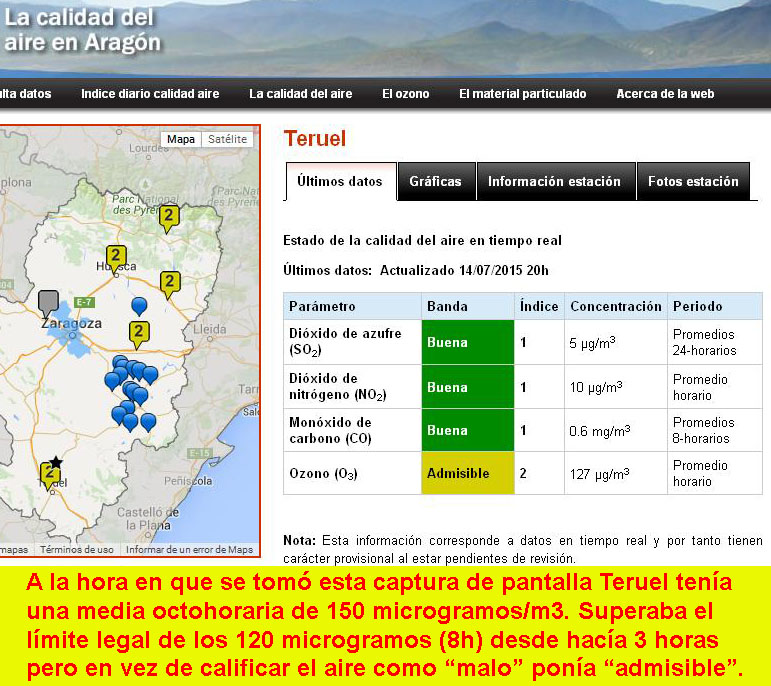Click the '0.6 mg/m3' concentration value
Viewport: 771px width, 686px height.
click(x=599, y=431)
